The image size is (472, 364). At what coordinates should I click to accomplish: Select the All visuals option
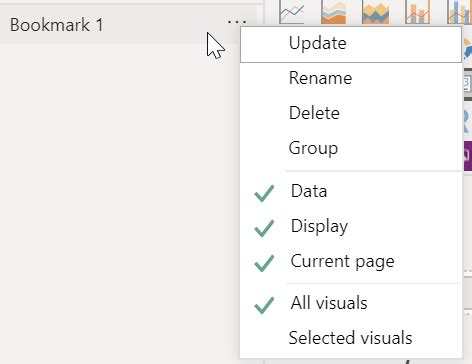coord(351,303)
